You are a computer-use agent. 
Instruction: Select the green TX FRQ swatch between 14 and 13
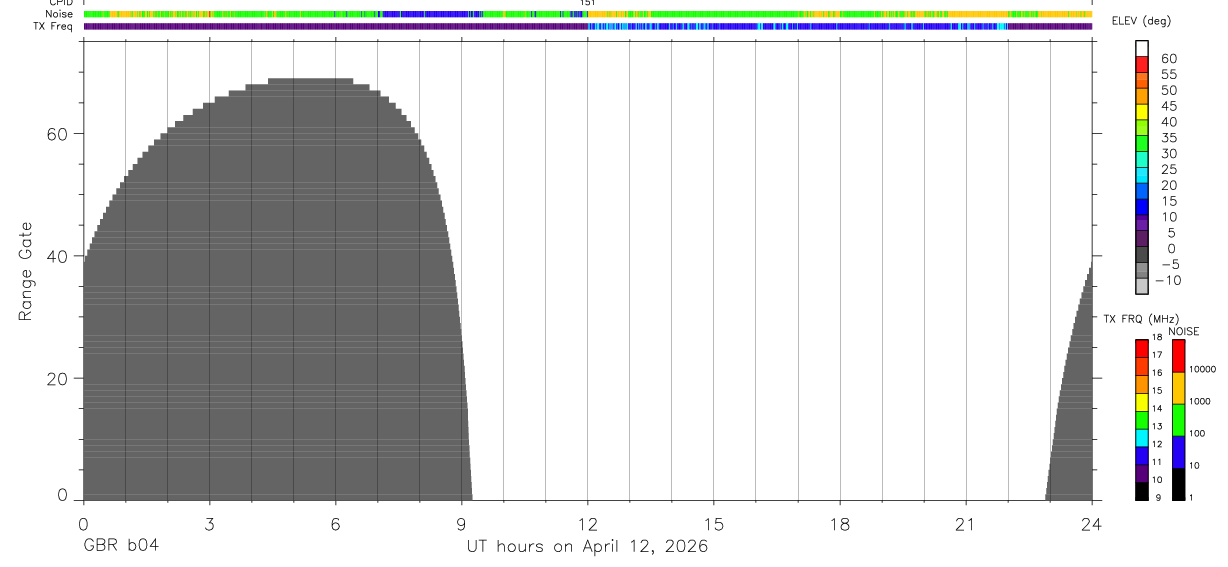pos(1141,420)
